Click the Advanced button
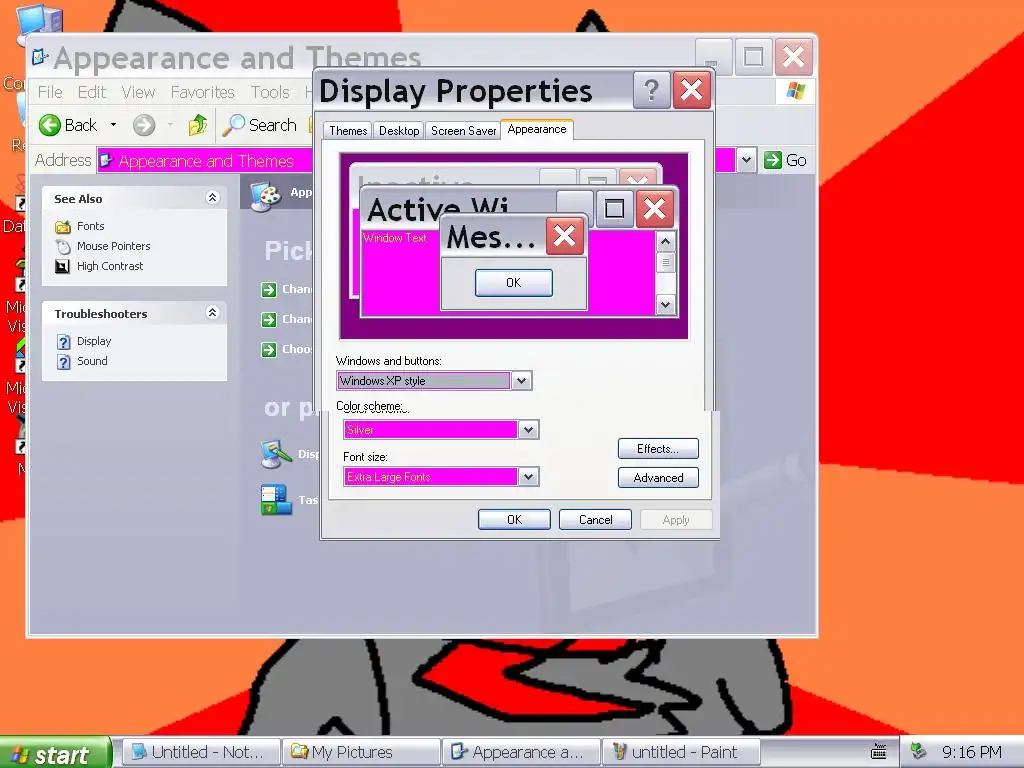 tap(658, 477)
